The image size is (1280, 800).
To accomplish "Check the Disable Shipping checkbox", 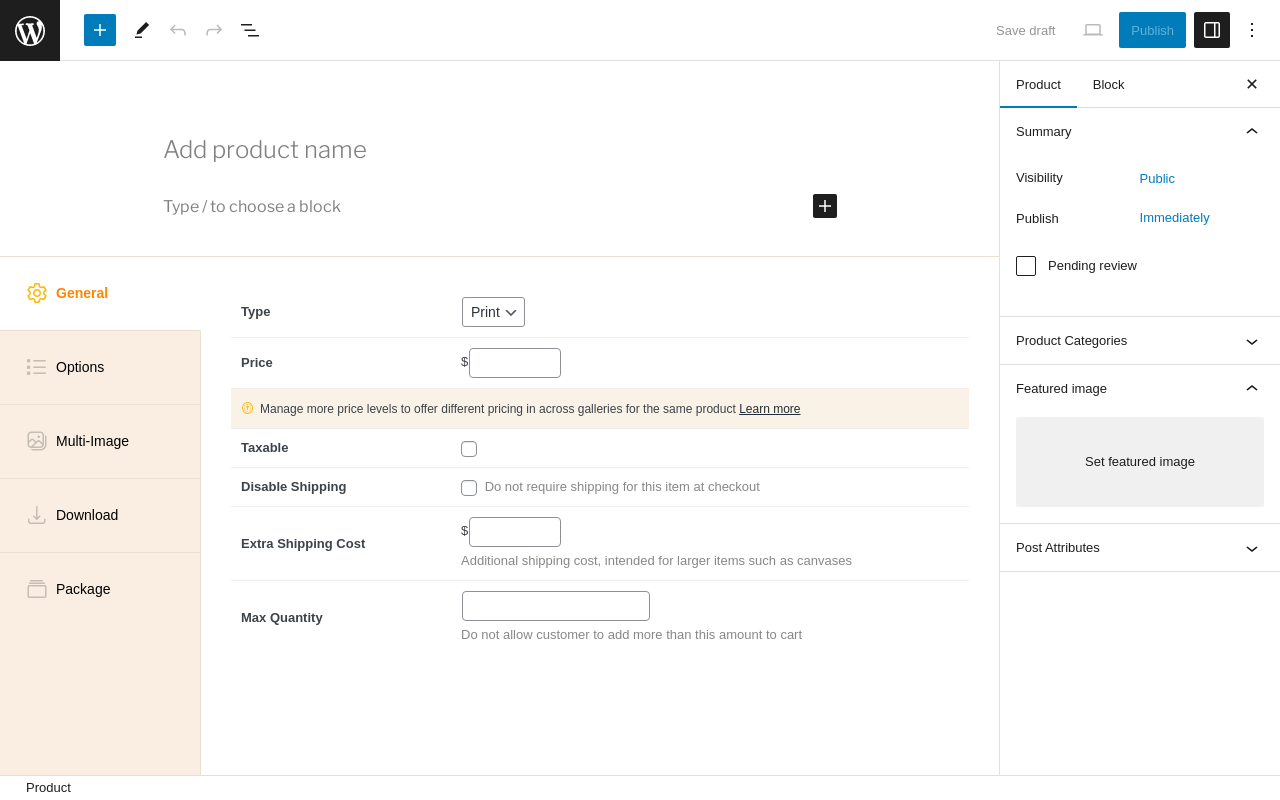I will point(469,488).
